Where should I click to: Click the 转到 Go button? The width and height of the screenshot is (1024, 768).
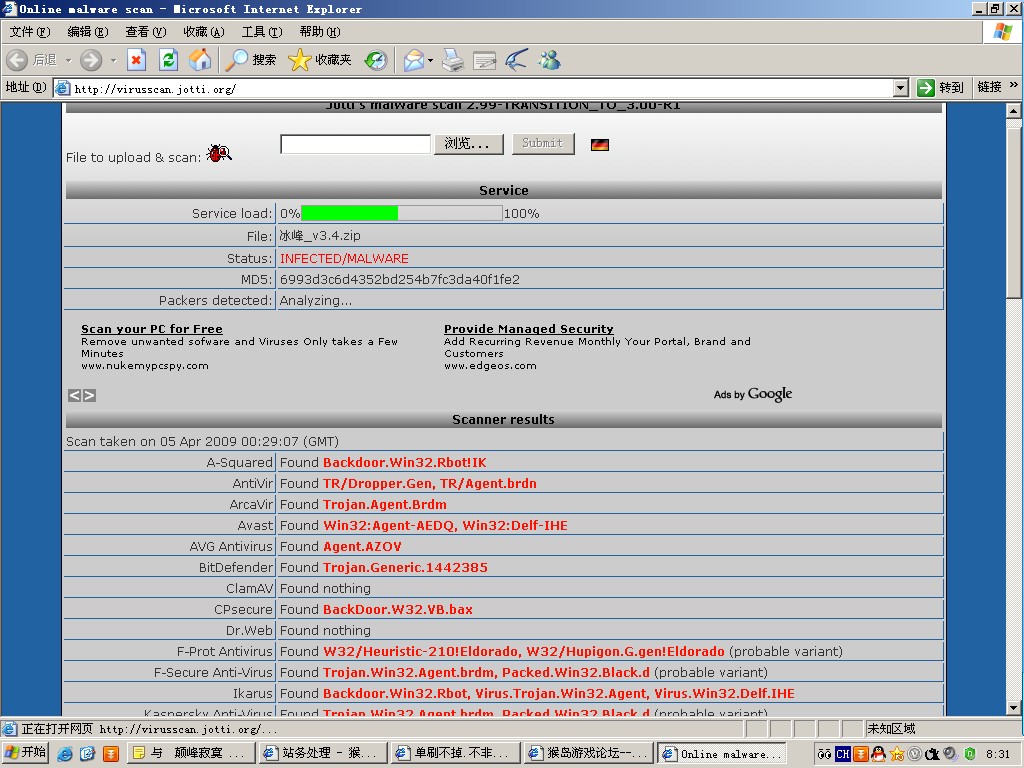click(x=940, y=88)
